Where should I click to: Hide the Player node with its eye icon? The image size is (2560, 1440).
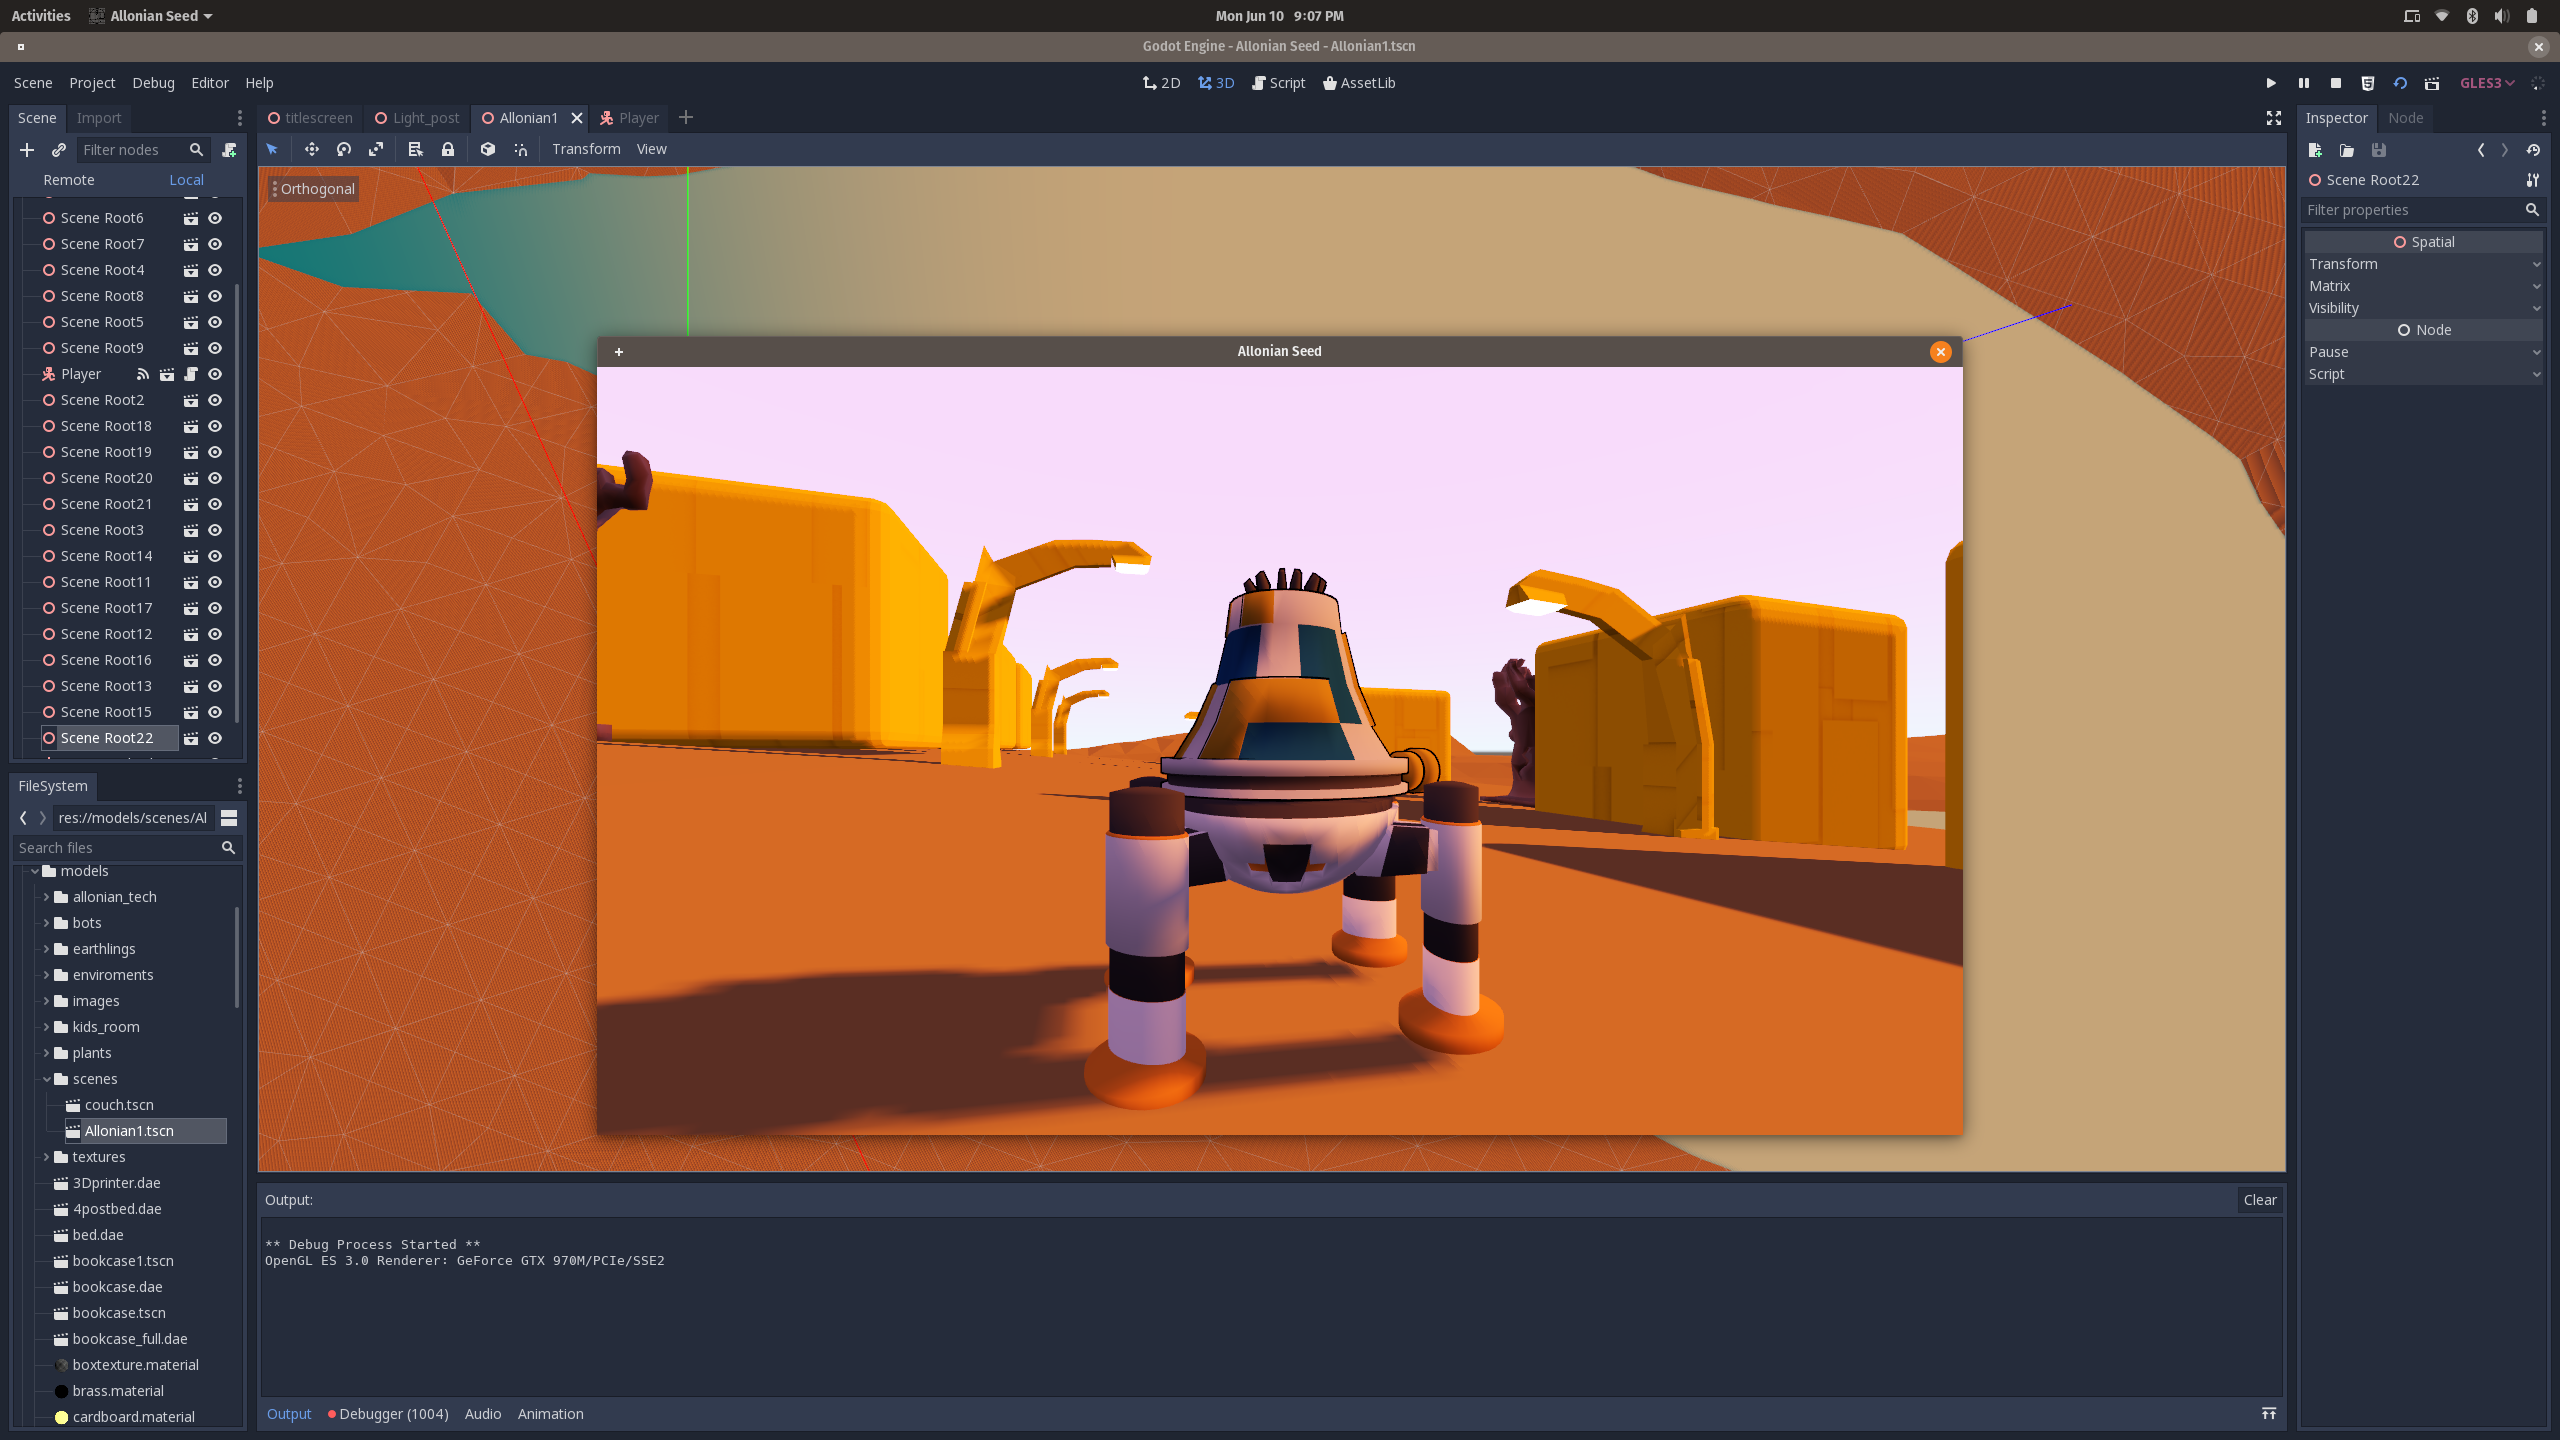point(215,374)
